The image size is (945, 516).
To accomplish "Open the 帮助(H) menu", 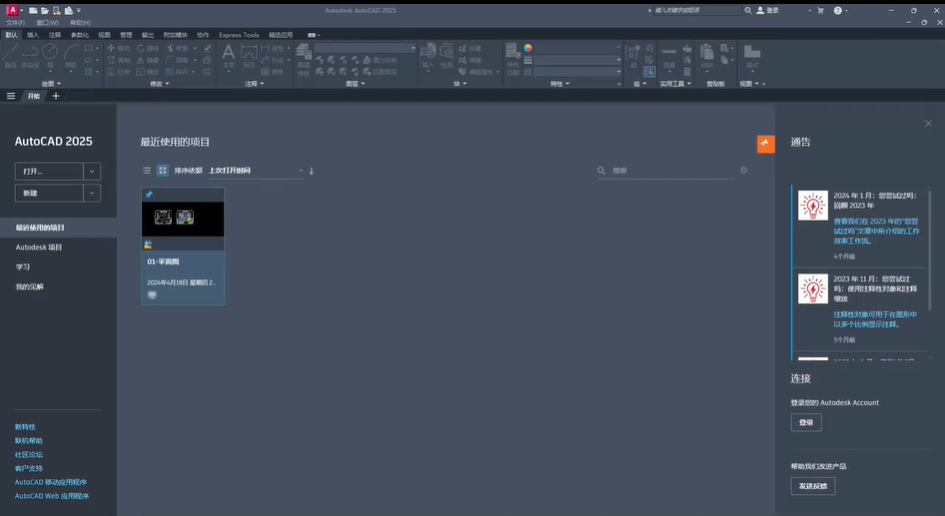I will (x=80, y=23).
